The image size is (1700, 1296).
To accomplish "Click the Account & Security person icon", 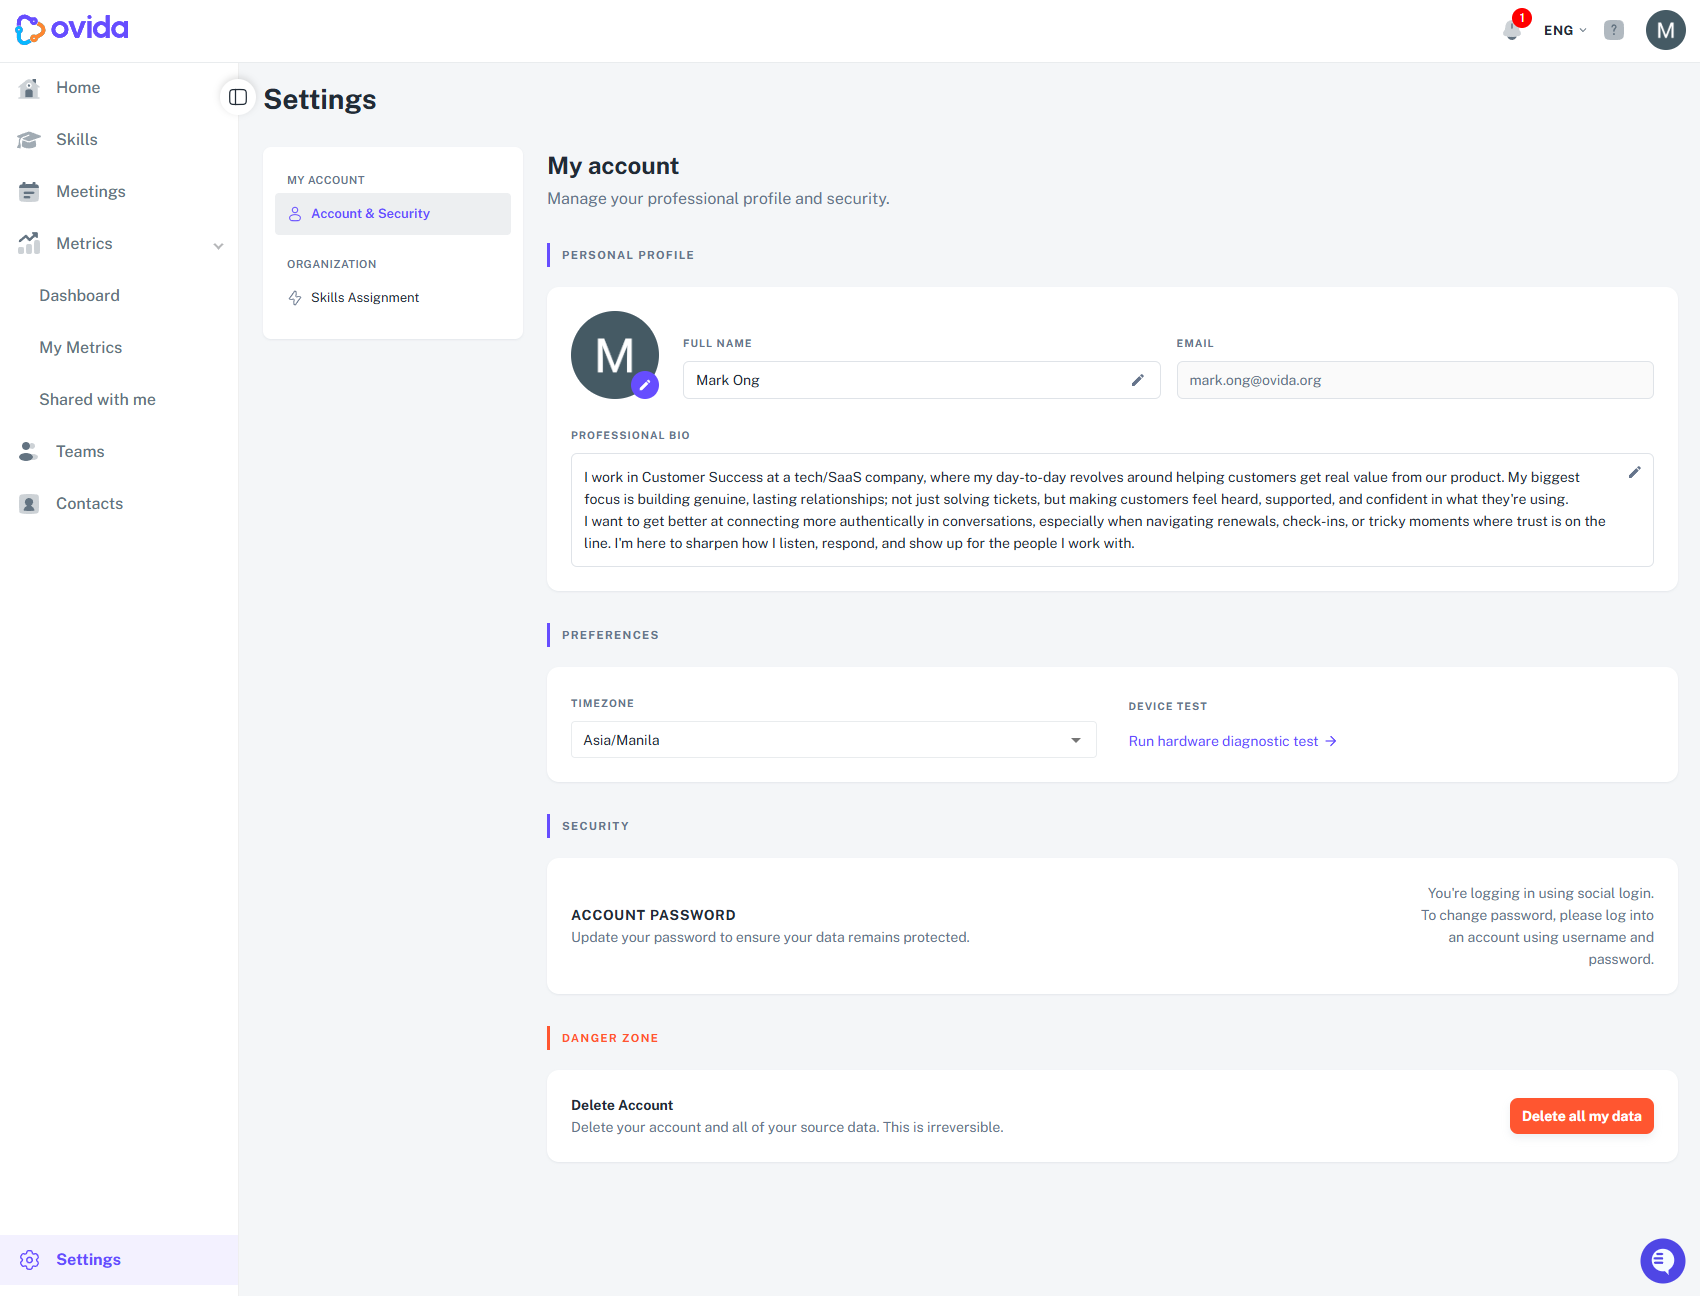I will (x=295, y=214).
